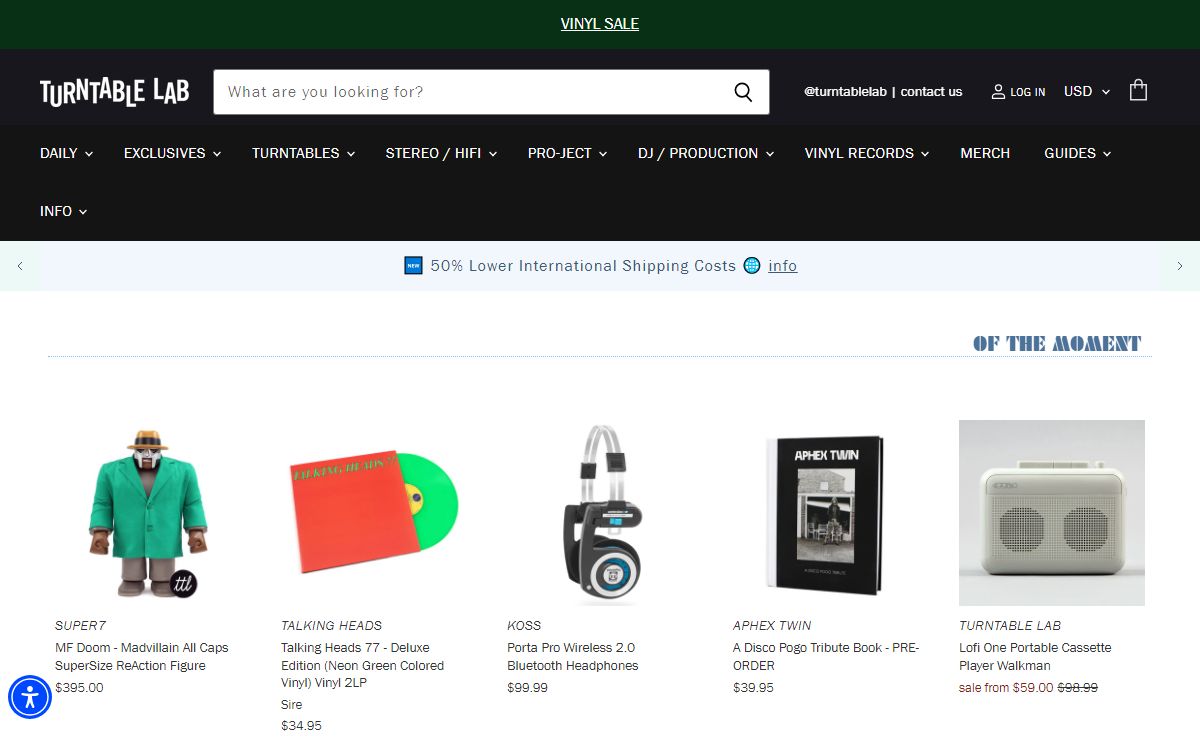The image size is (1200, 740).
Task: Open the international shipping info link
Action: (783, 266)
